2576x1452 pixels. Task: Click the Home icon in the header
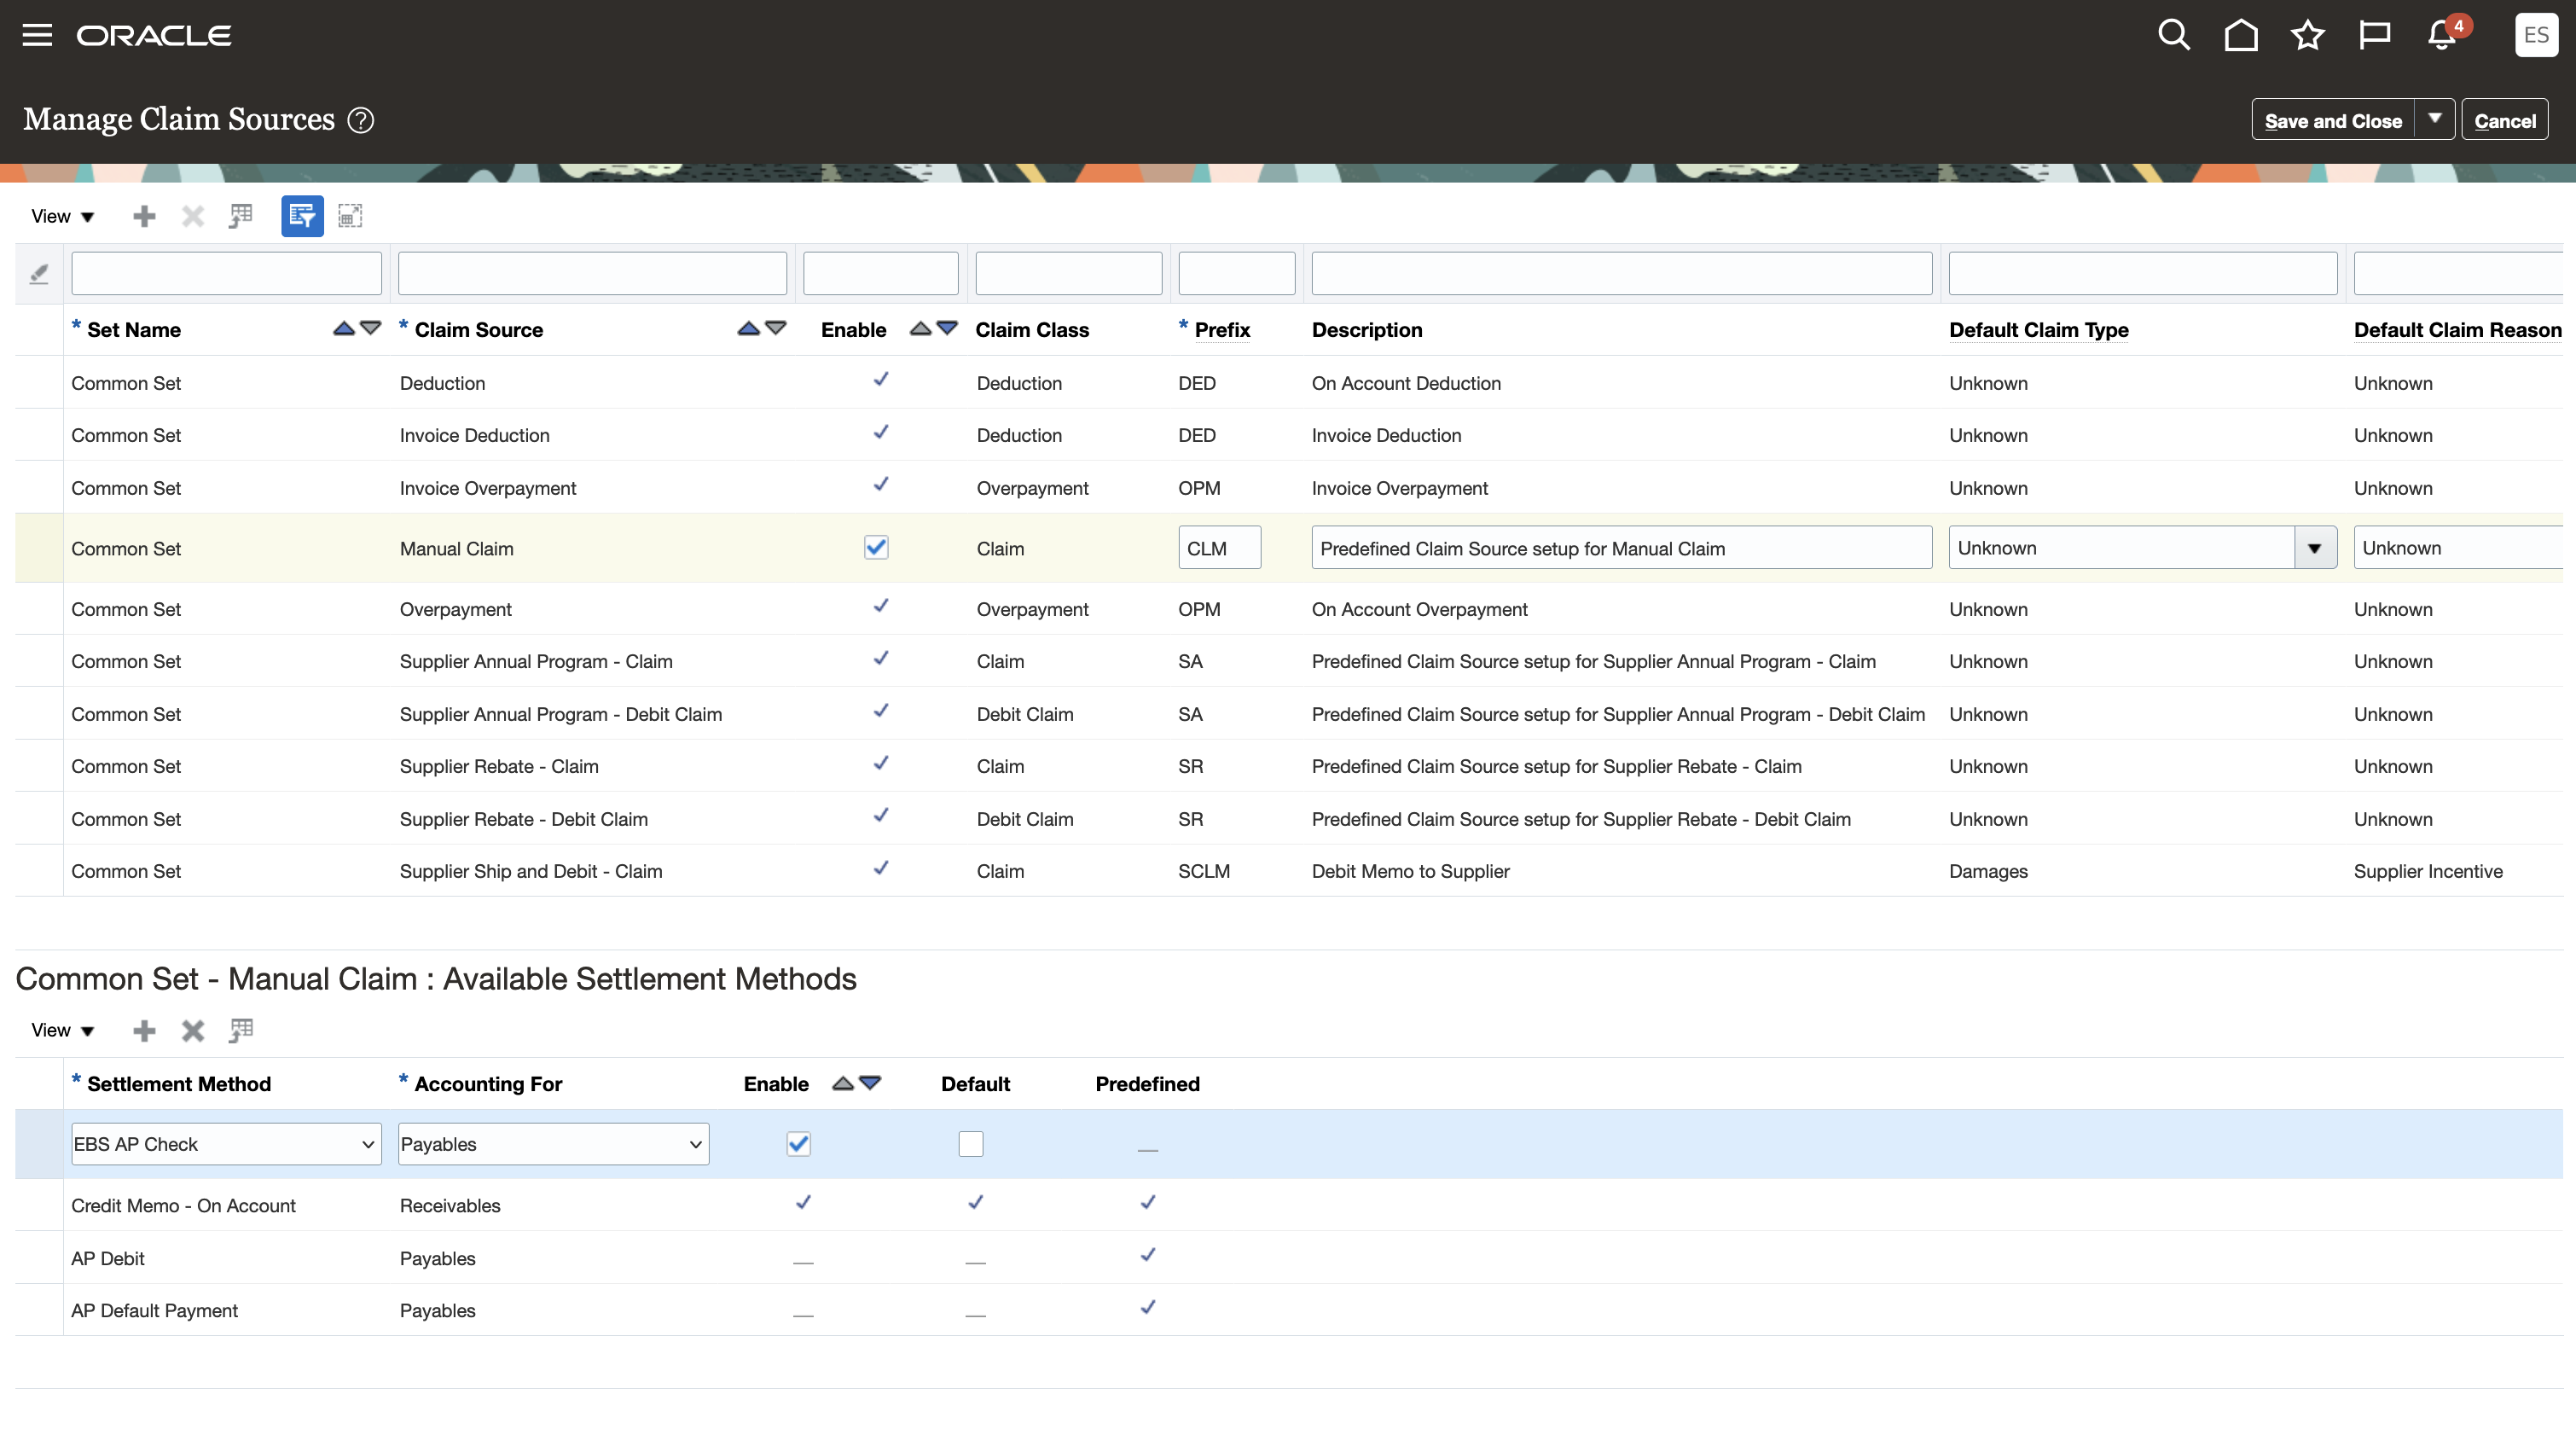tap(2241, 34)
